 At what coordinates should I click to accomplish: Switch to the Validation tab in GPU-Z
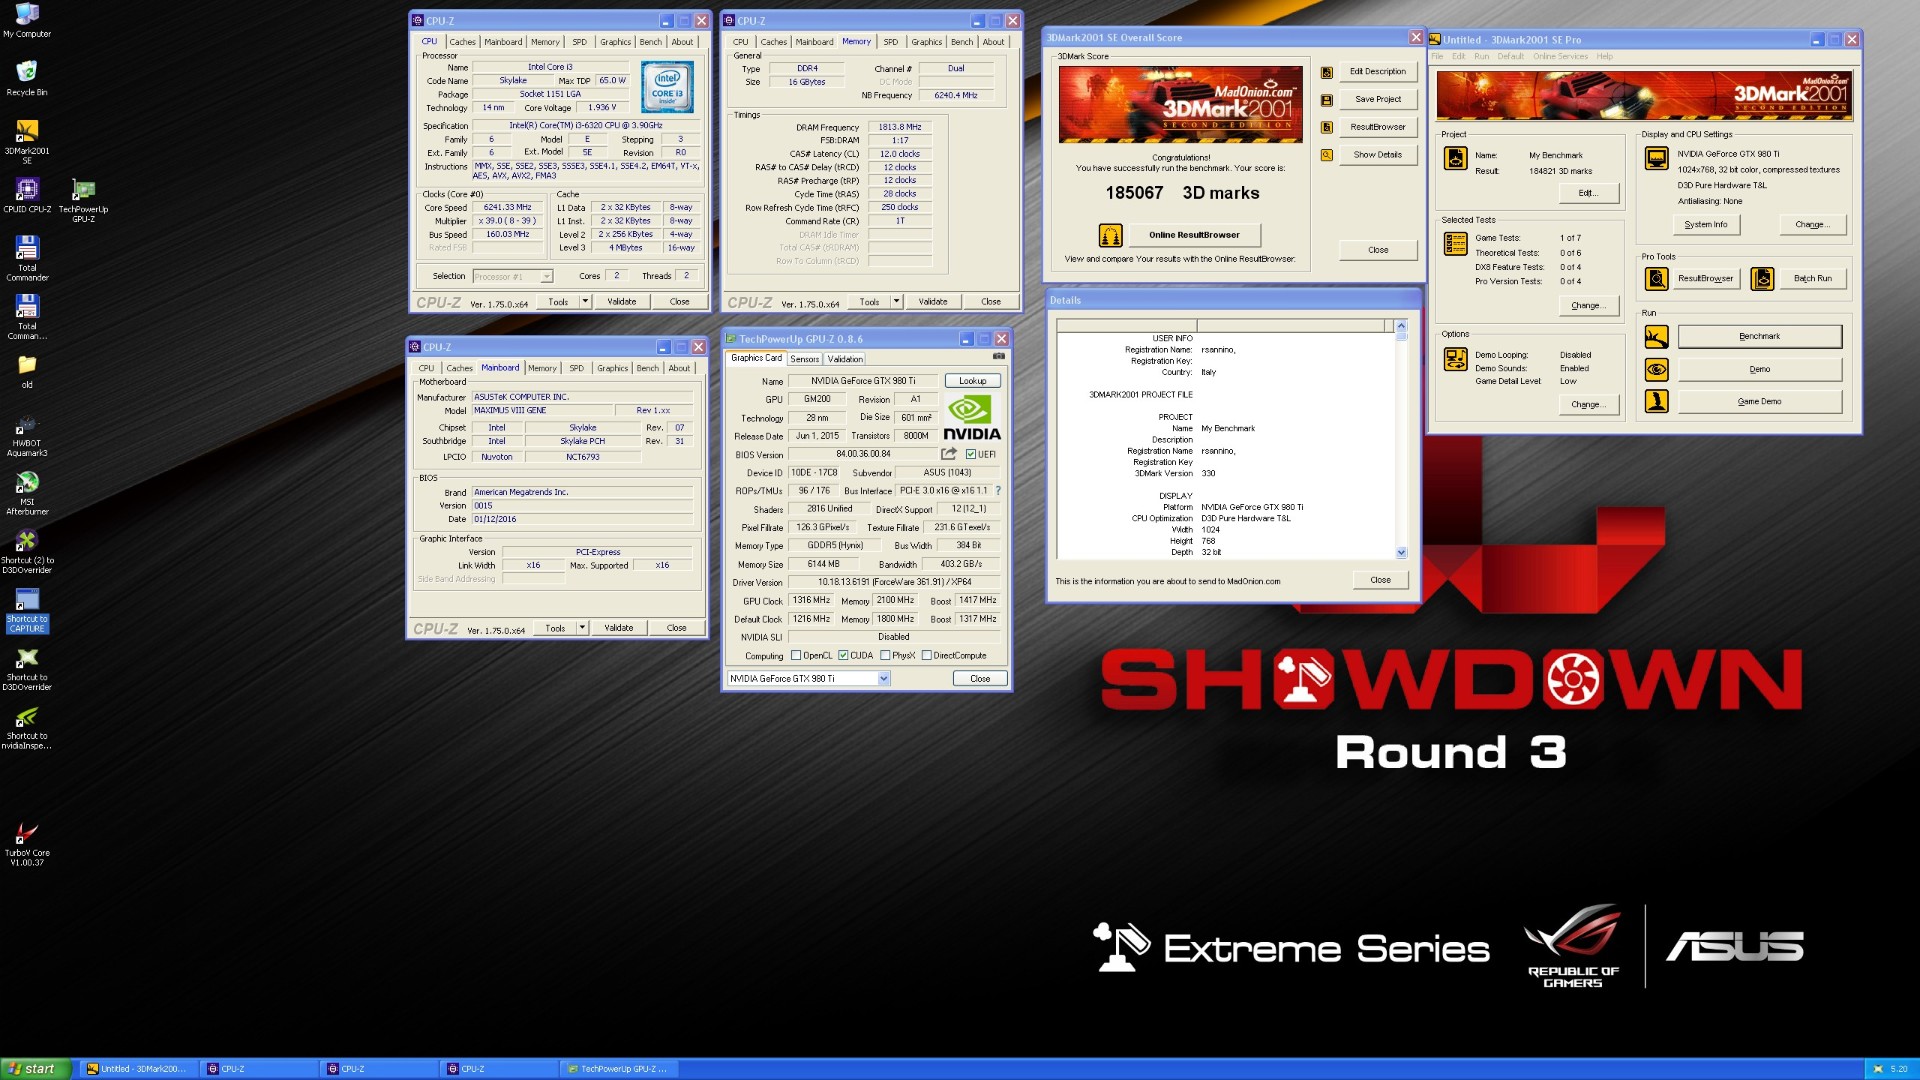845,359
